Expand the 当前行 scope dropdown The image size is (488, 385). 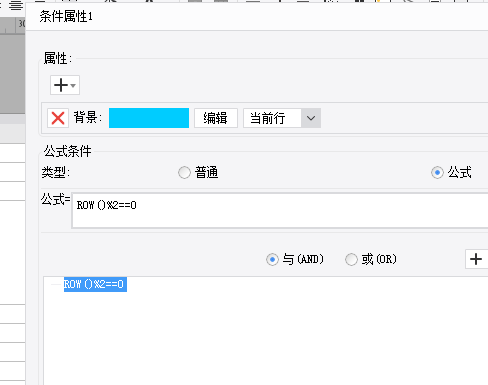(x=311, y=118)
